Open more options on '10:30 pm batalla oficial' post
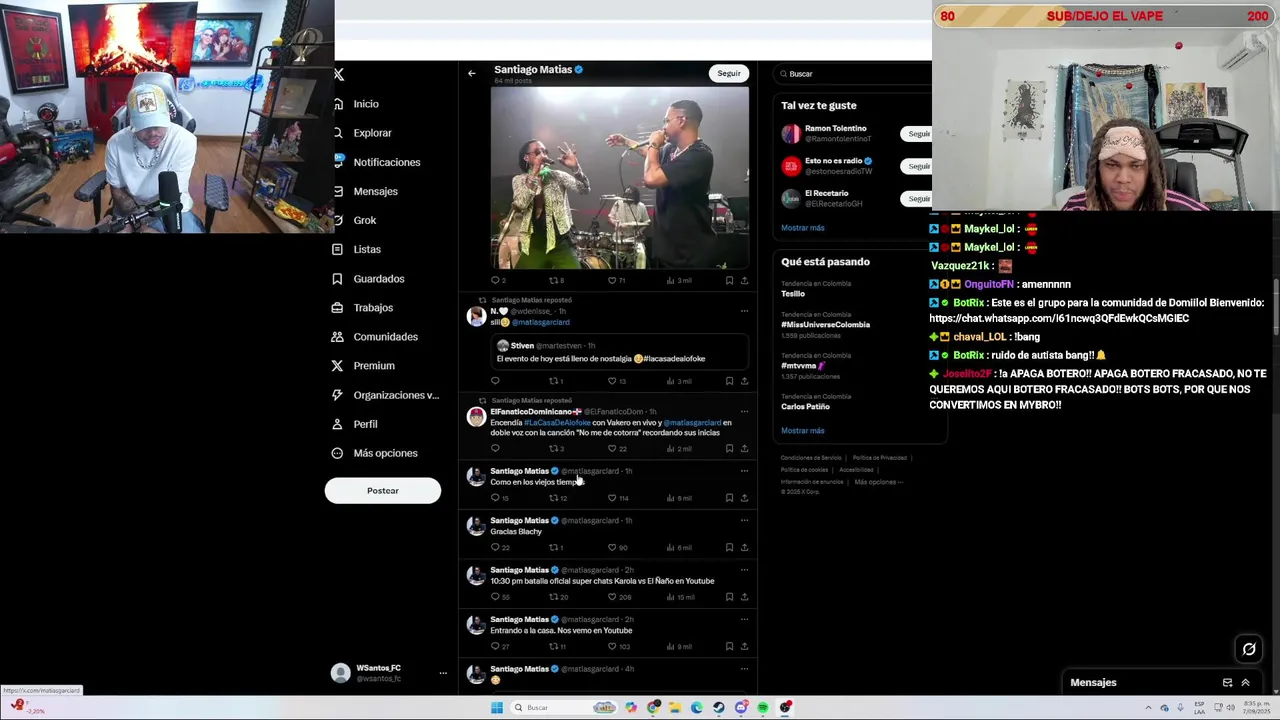The image size is (1280, 720). point(744,570)
